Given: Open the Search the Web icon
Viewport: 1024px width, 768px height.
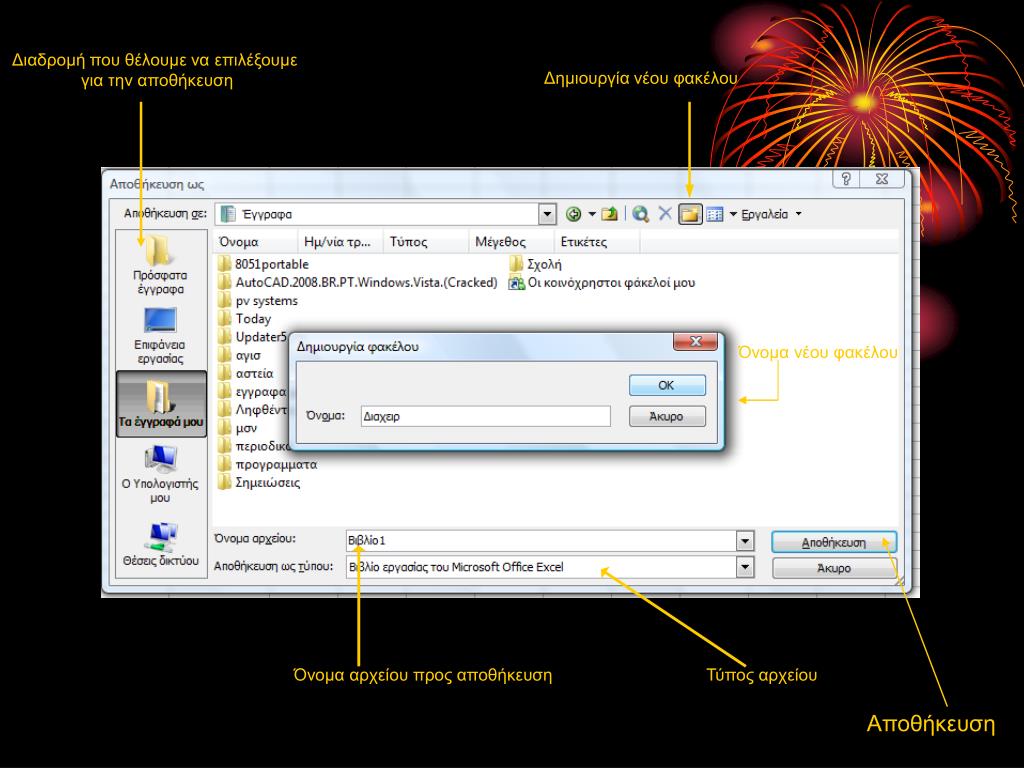Looking at the screenshot, I should [x=641, y=214].
